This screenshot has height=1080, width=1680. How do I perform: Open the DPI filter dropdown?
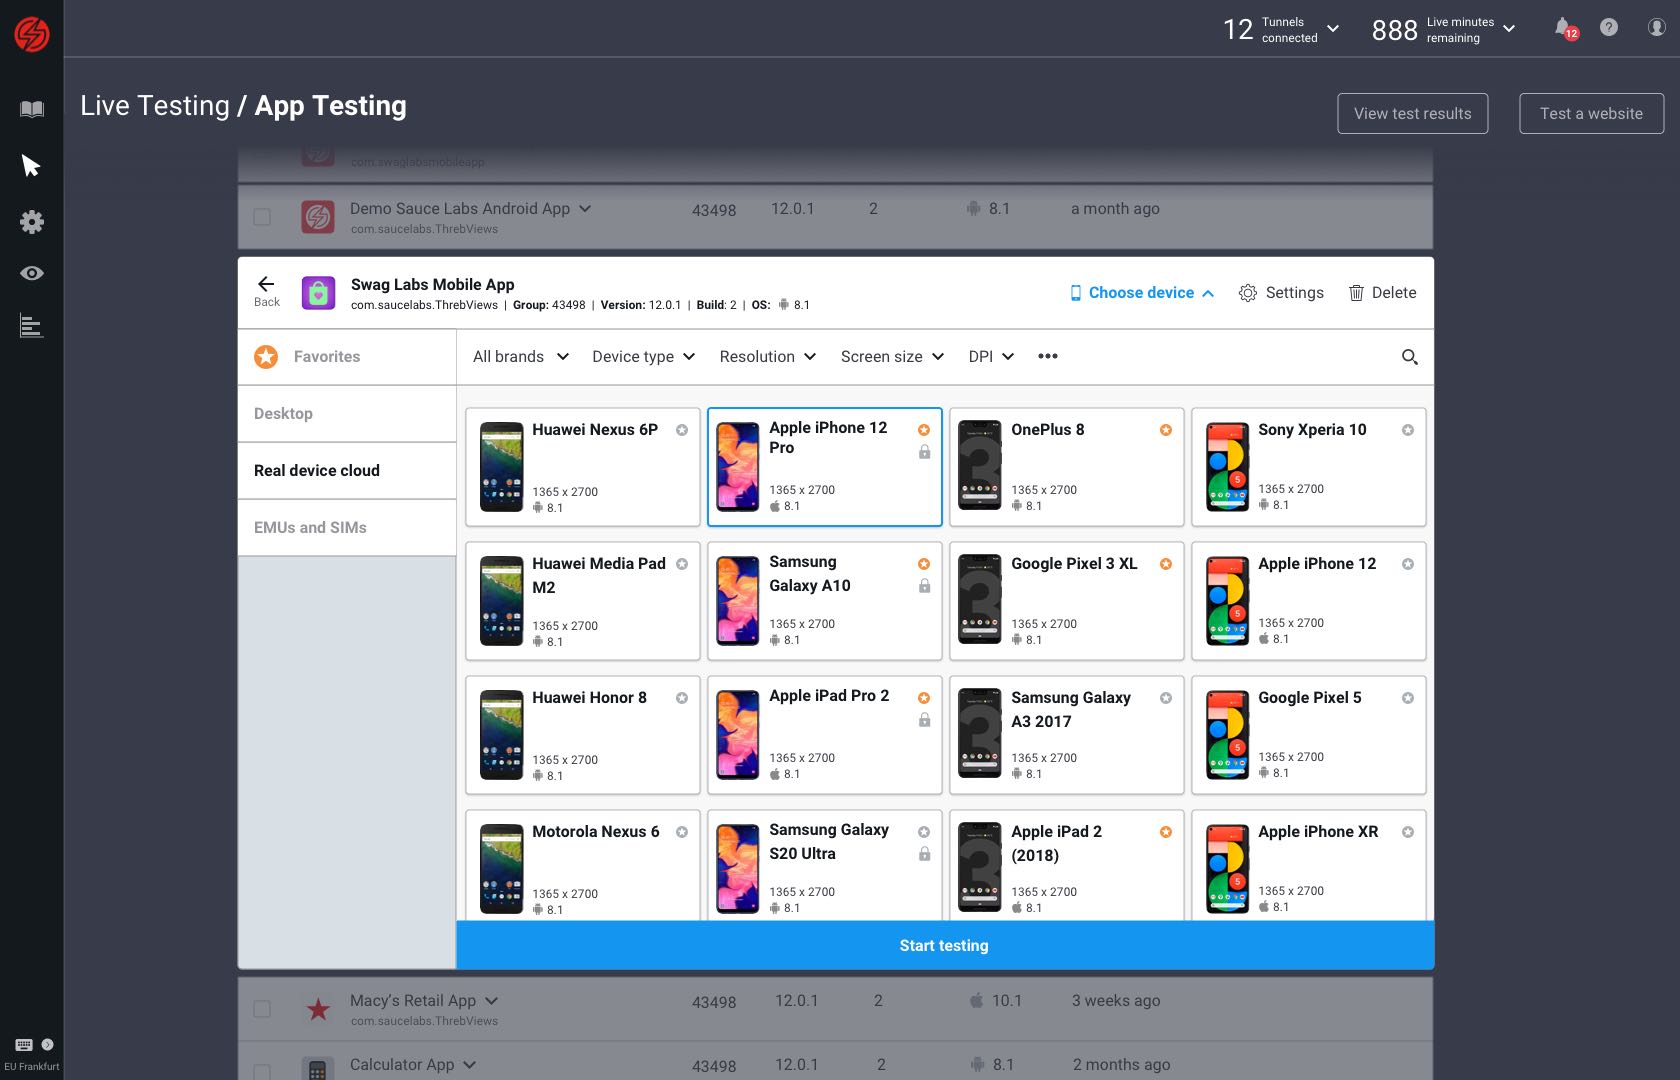pyautogui.click(x=991, y=357)
